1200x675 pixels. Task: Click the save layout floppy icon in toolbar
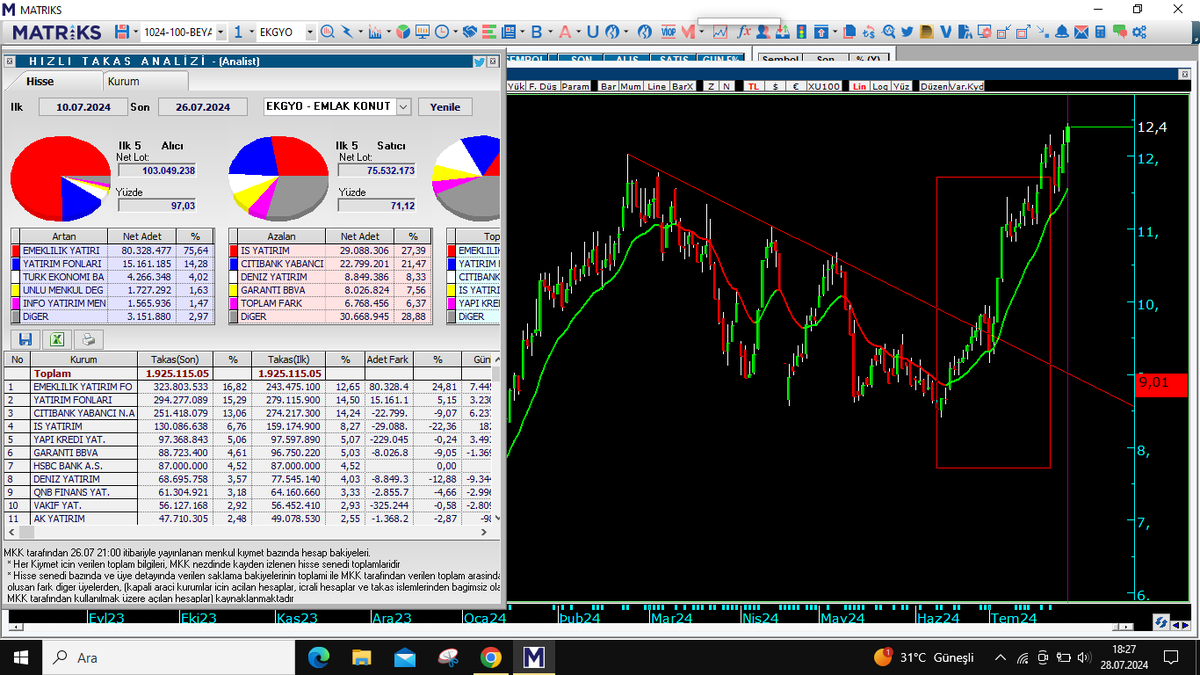121,32
